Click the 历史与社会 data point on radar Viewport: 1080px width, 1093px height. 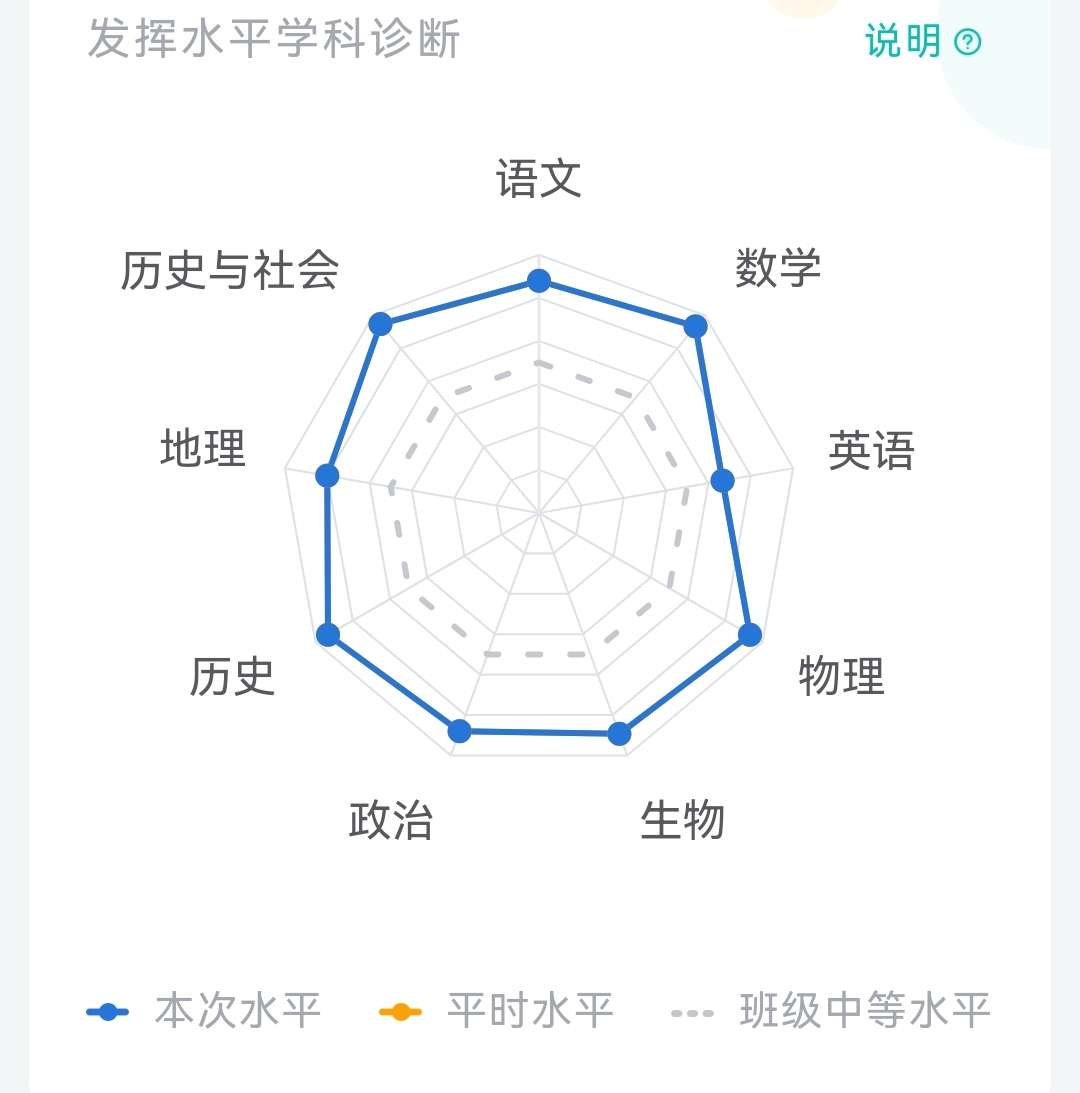[x=380, y=323]
